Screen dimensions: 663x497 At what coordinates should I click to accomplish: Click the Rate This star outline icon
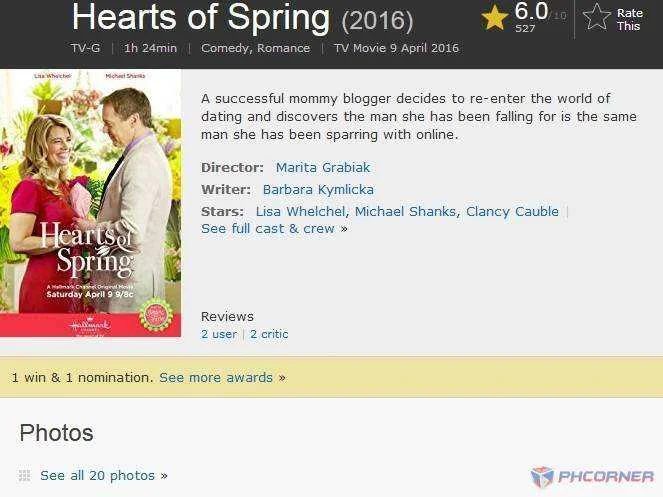pyautogui.click(x=596, y=17)
